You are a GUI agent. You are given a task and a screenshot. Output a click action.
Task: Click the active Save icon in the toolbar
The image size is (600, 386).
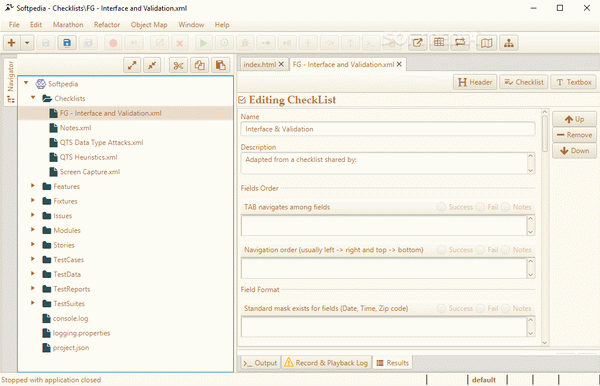click(67, 43)
